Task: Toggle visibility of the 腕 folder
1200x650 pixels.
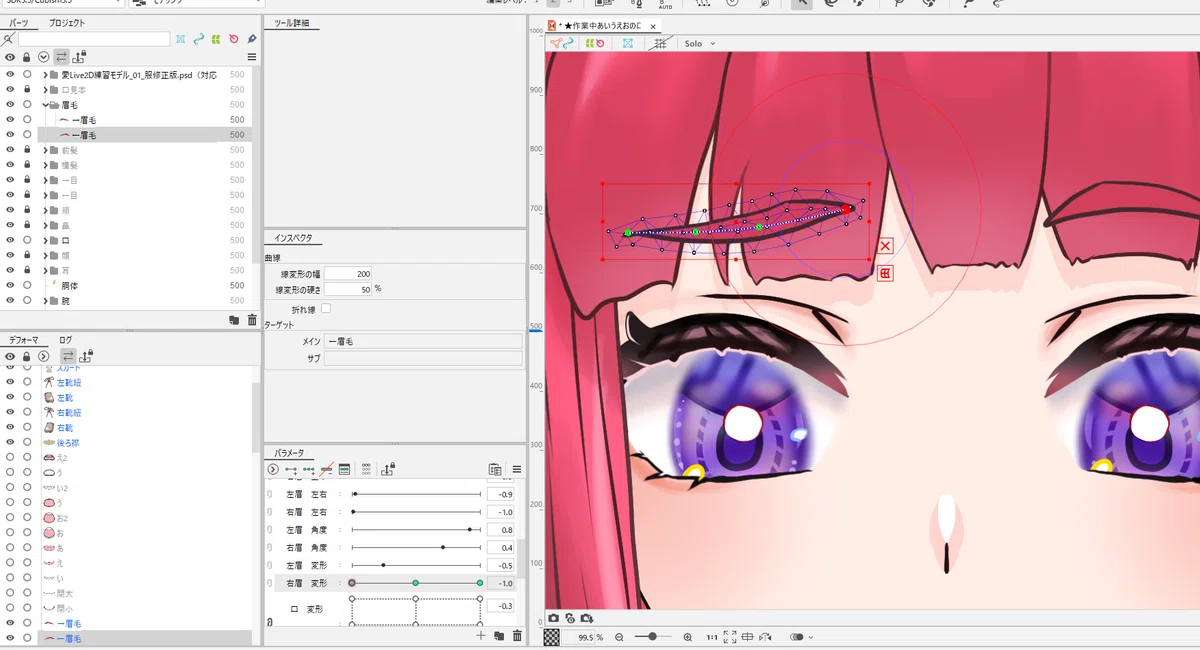Action: (10, 300)
